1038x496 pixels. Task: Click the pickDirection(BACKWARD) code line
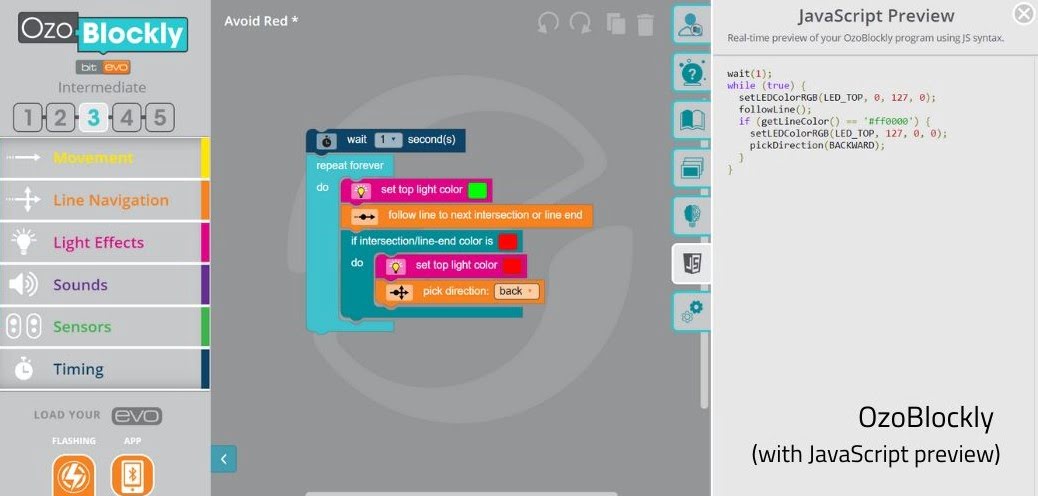pyautogui.click(x=817, y=145)
